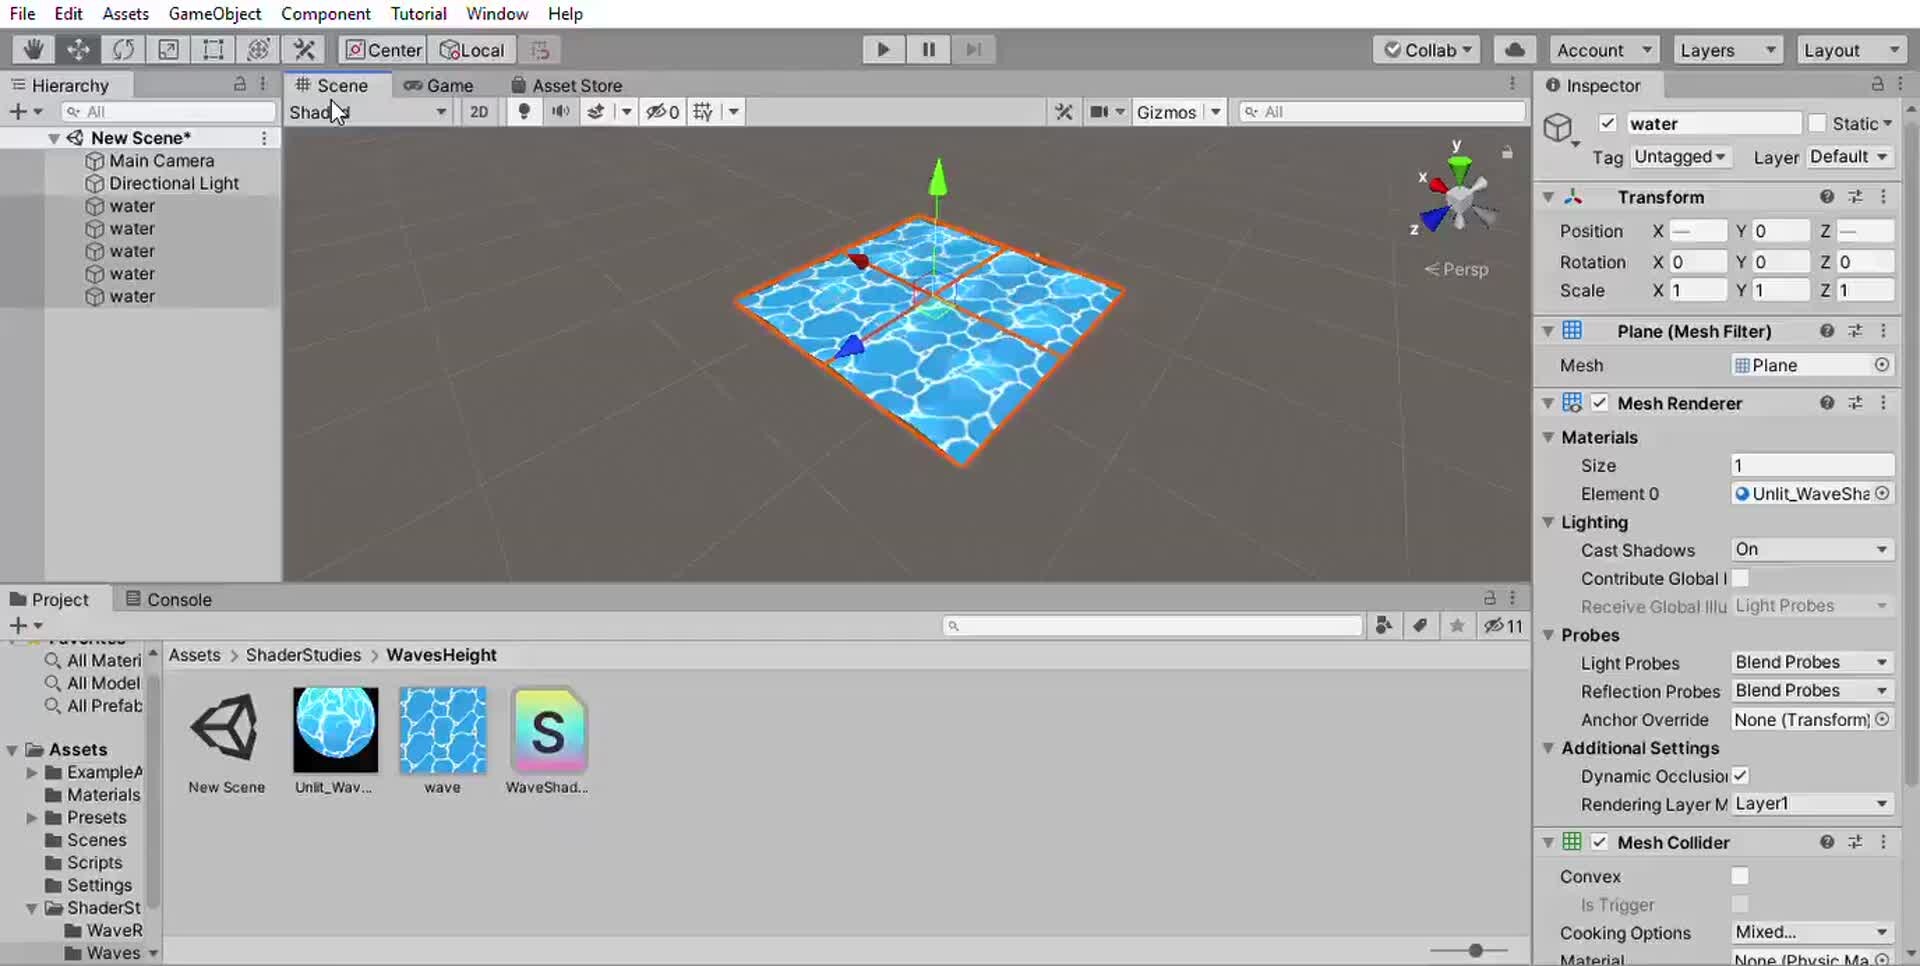This screenshot has height=966, width=1920.
Task: Mute scene audio in Scene view toolbar
Action: [560, 112]
